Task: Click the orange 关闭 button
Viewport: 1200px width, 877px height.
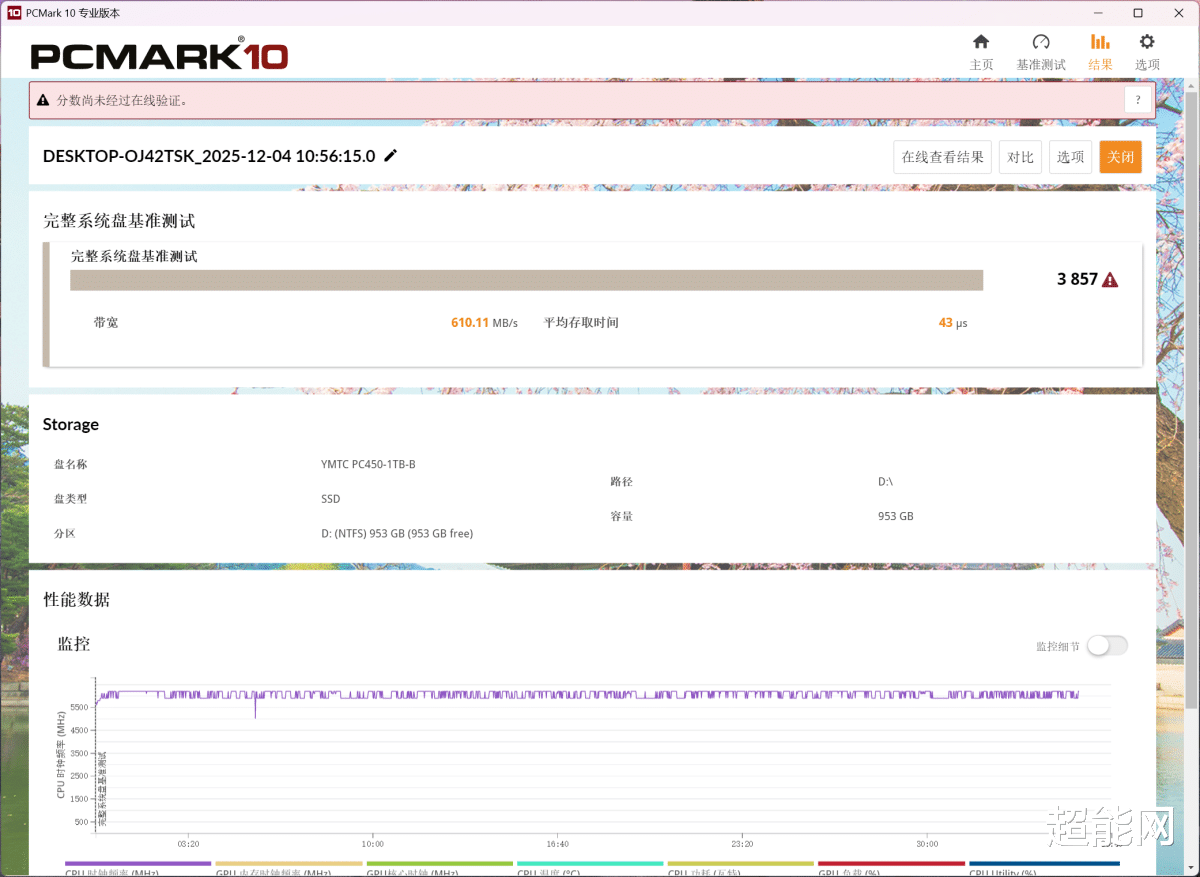Action: pos(1120,157)
